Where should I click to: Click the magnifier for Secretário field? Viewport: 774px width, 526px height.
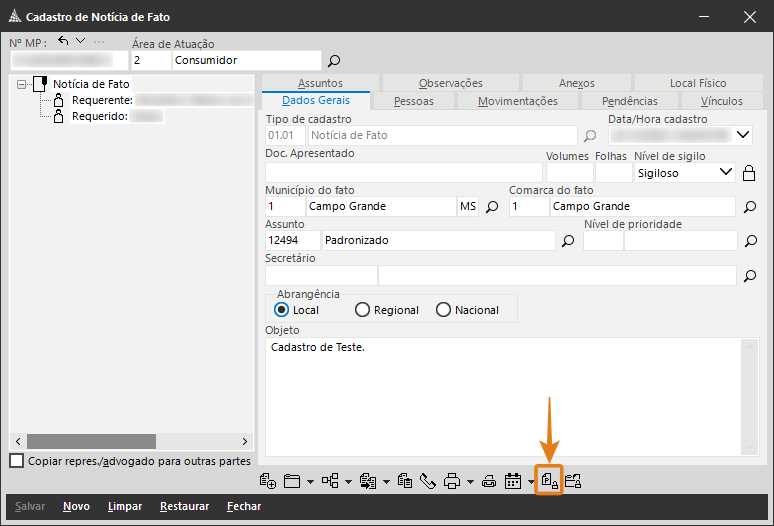750,276
